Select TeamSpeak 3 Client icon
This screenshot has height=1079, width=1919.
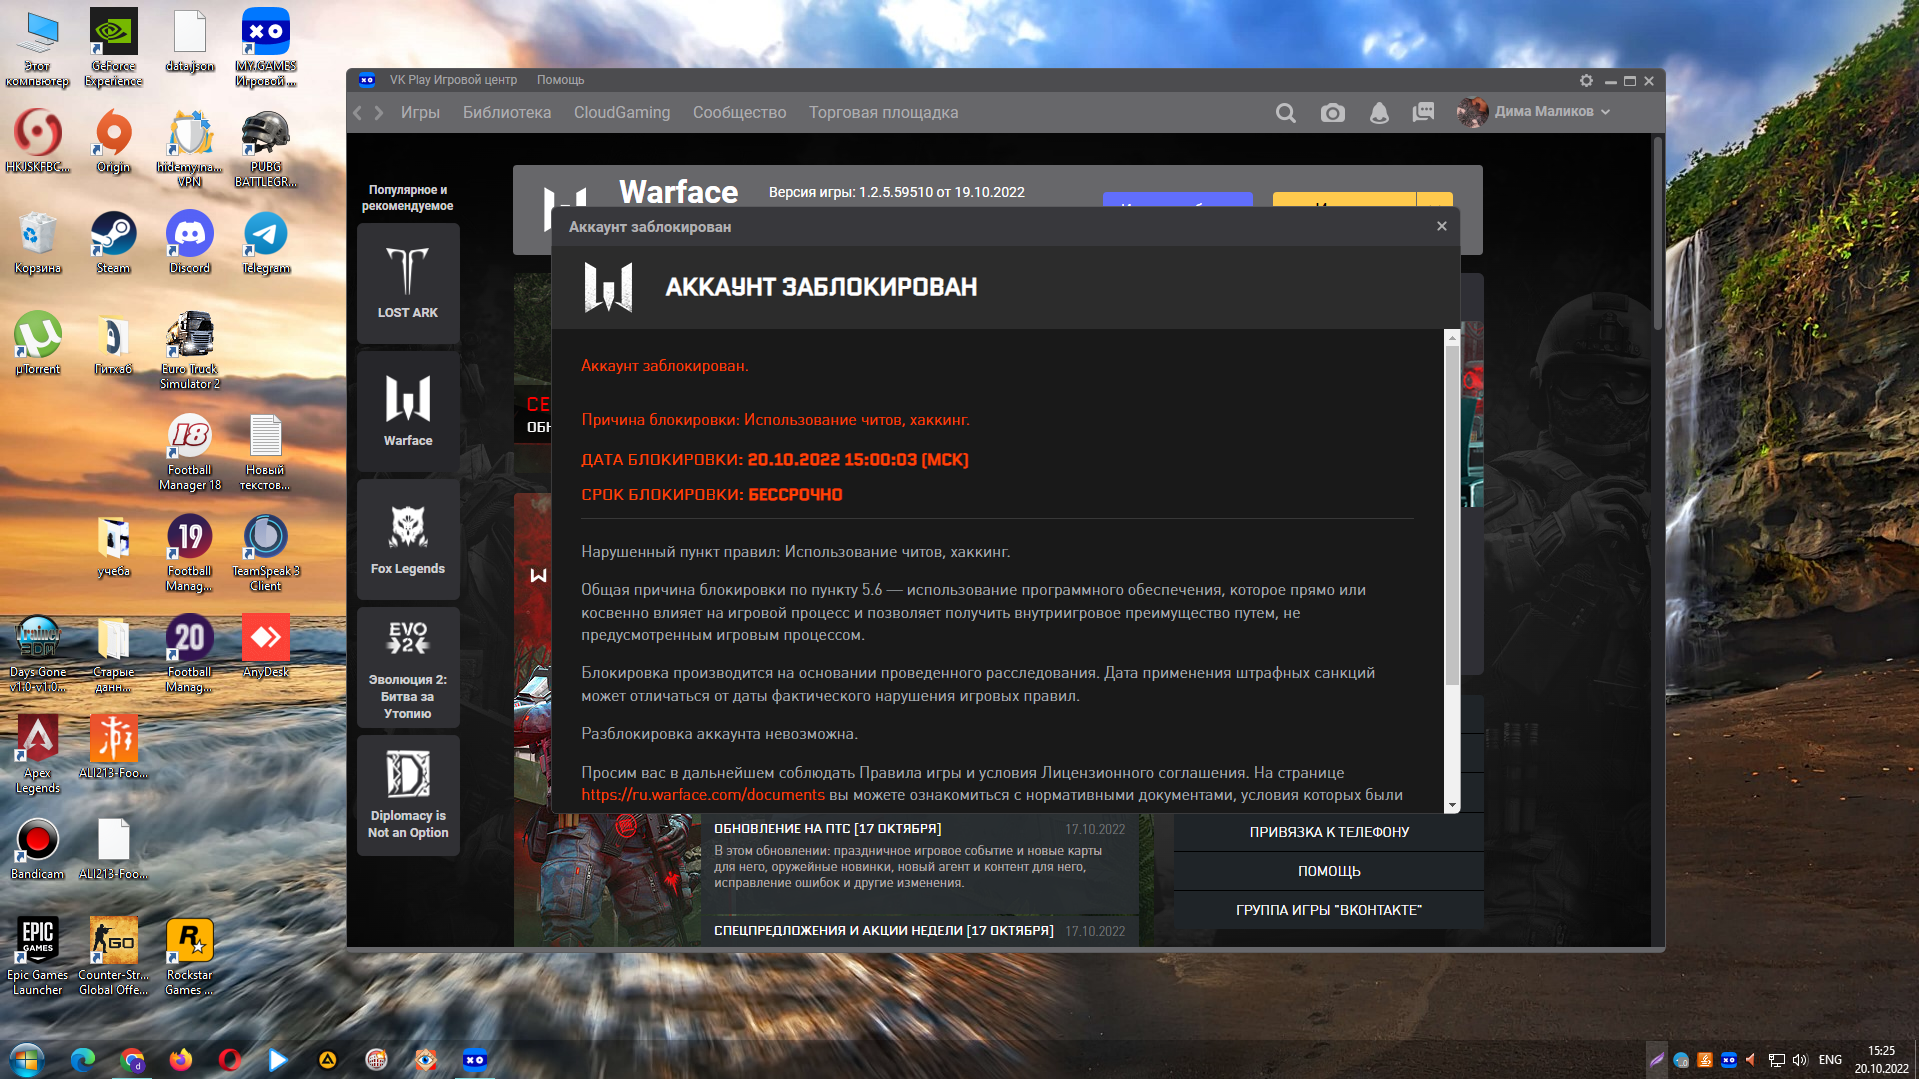[x=266, y=553]
